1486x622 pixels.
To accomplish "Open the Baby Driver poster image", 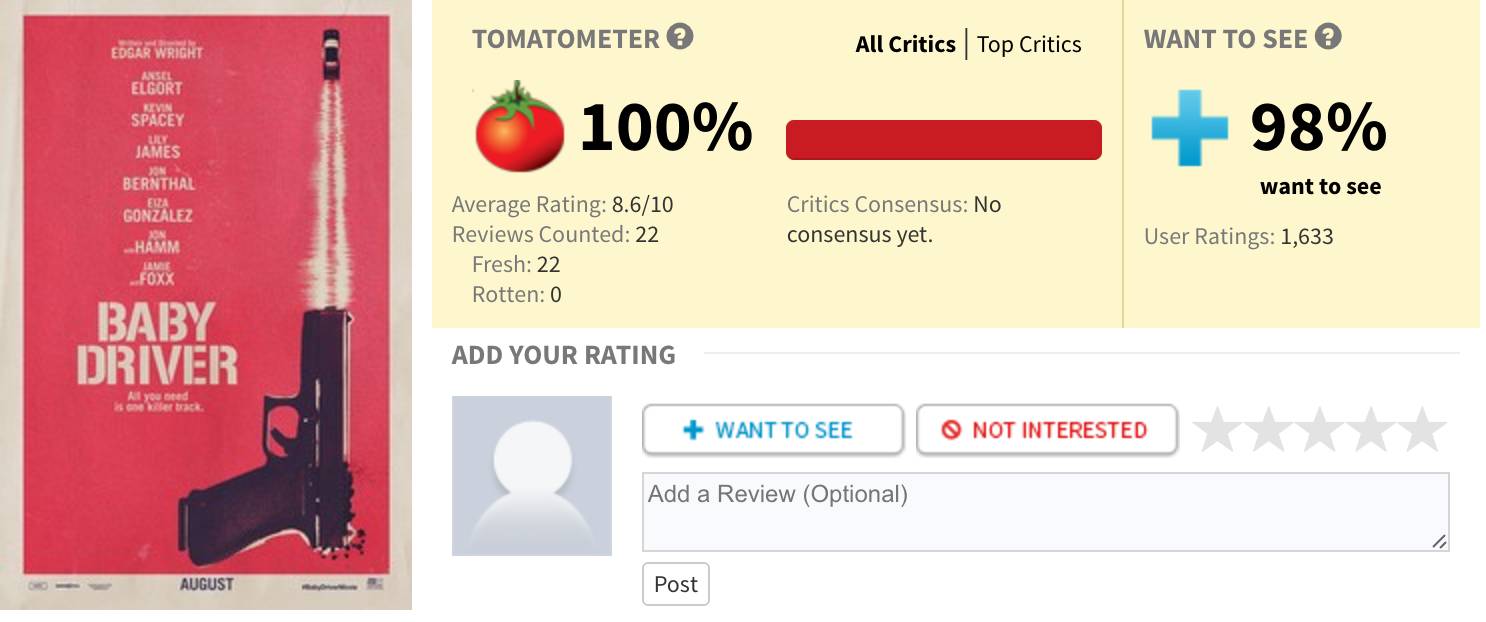I will (206, 310).
